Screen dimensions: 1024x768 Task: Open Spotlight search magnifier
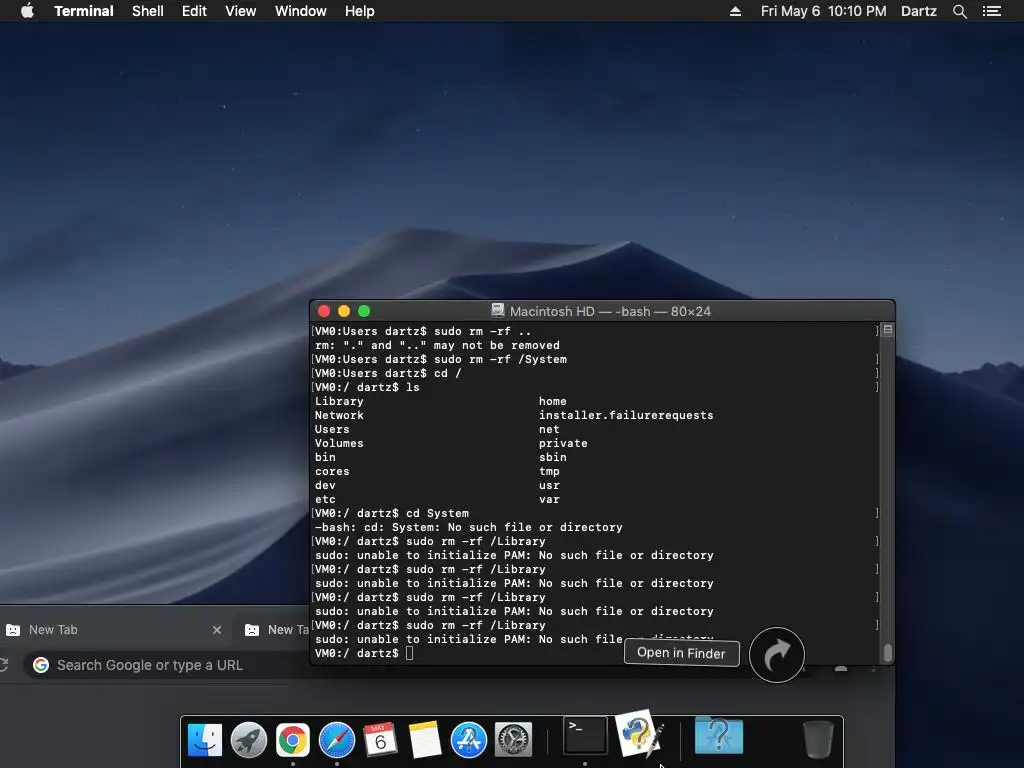pos(959,11)
